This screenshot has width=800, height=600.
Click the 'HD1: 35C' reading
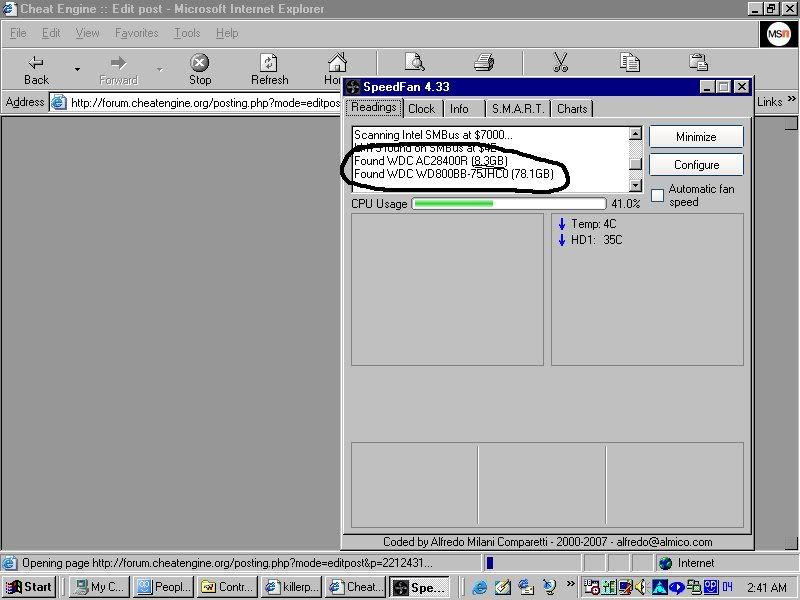coord(596,240)
